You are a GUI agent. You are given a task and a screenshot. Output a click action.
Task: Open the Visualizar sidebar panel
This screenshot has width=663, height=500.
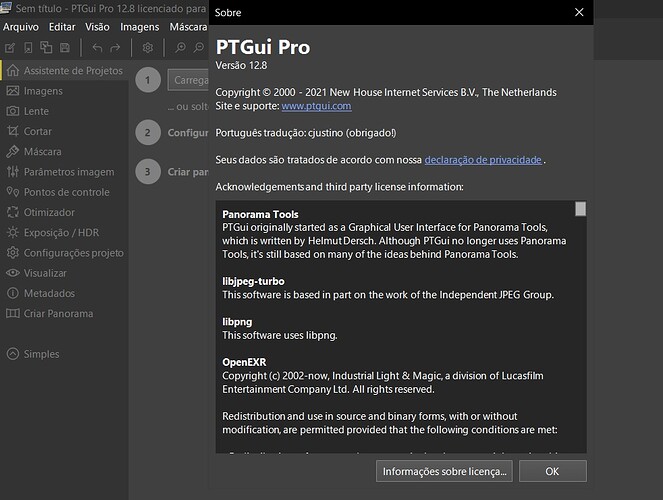[65, 273]
